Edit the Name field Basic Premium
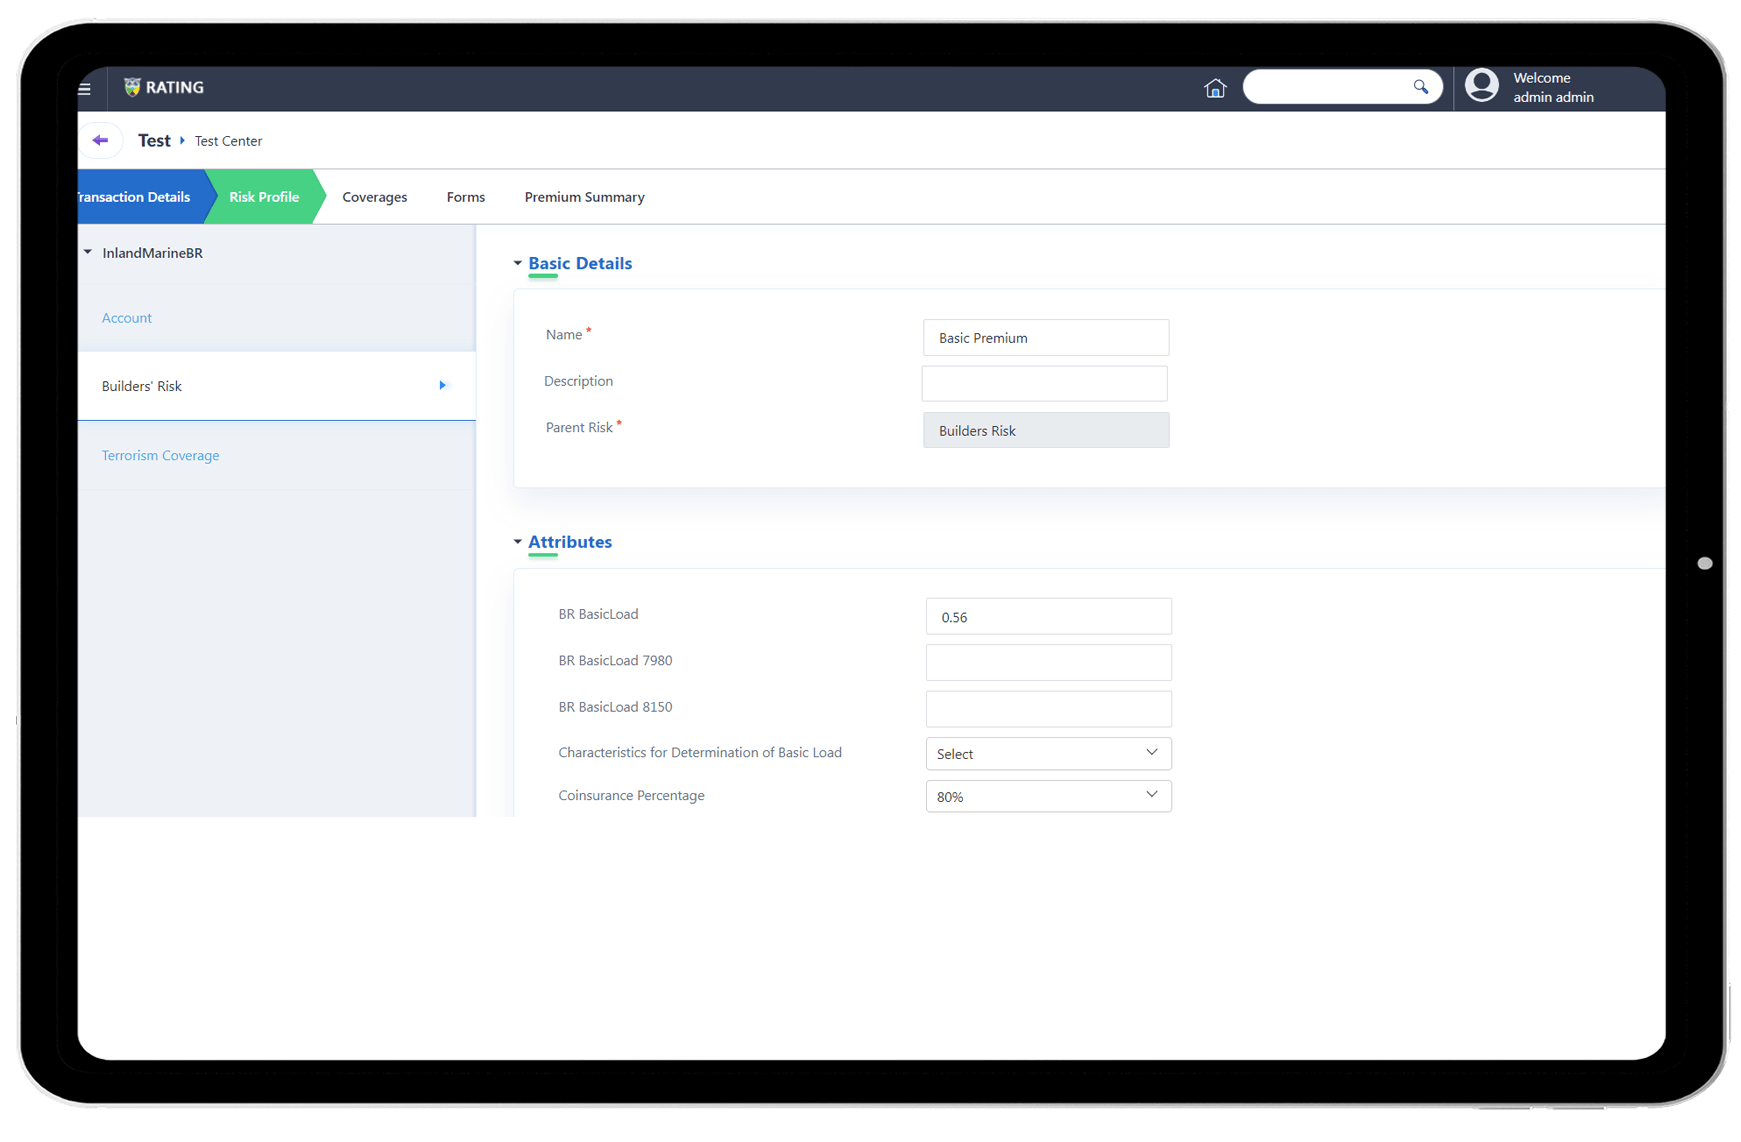 click(x=1045, y=338)
